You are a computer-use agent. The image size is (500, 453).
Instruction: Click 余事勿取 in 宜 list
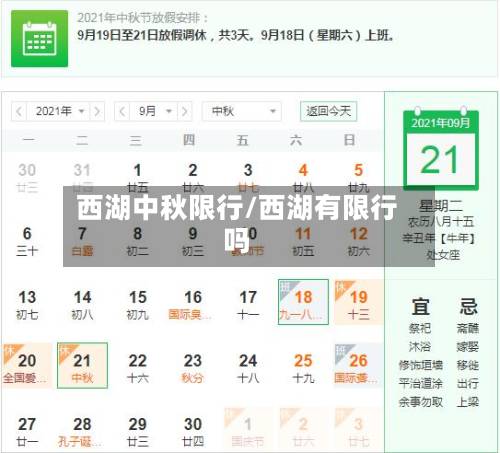click(x=421, y=402)
